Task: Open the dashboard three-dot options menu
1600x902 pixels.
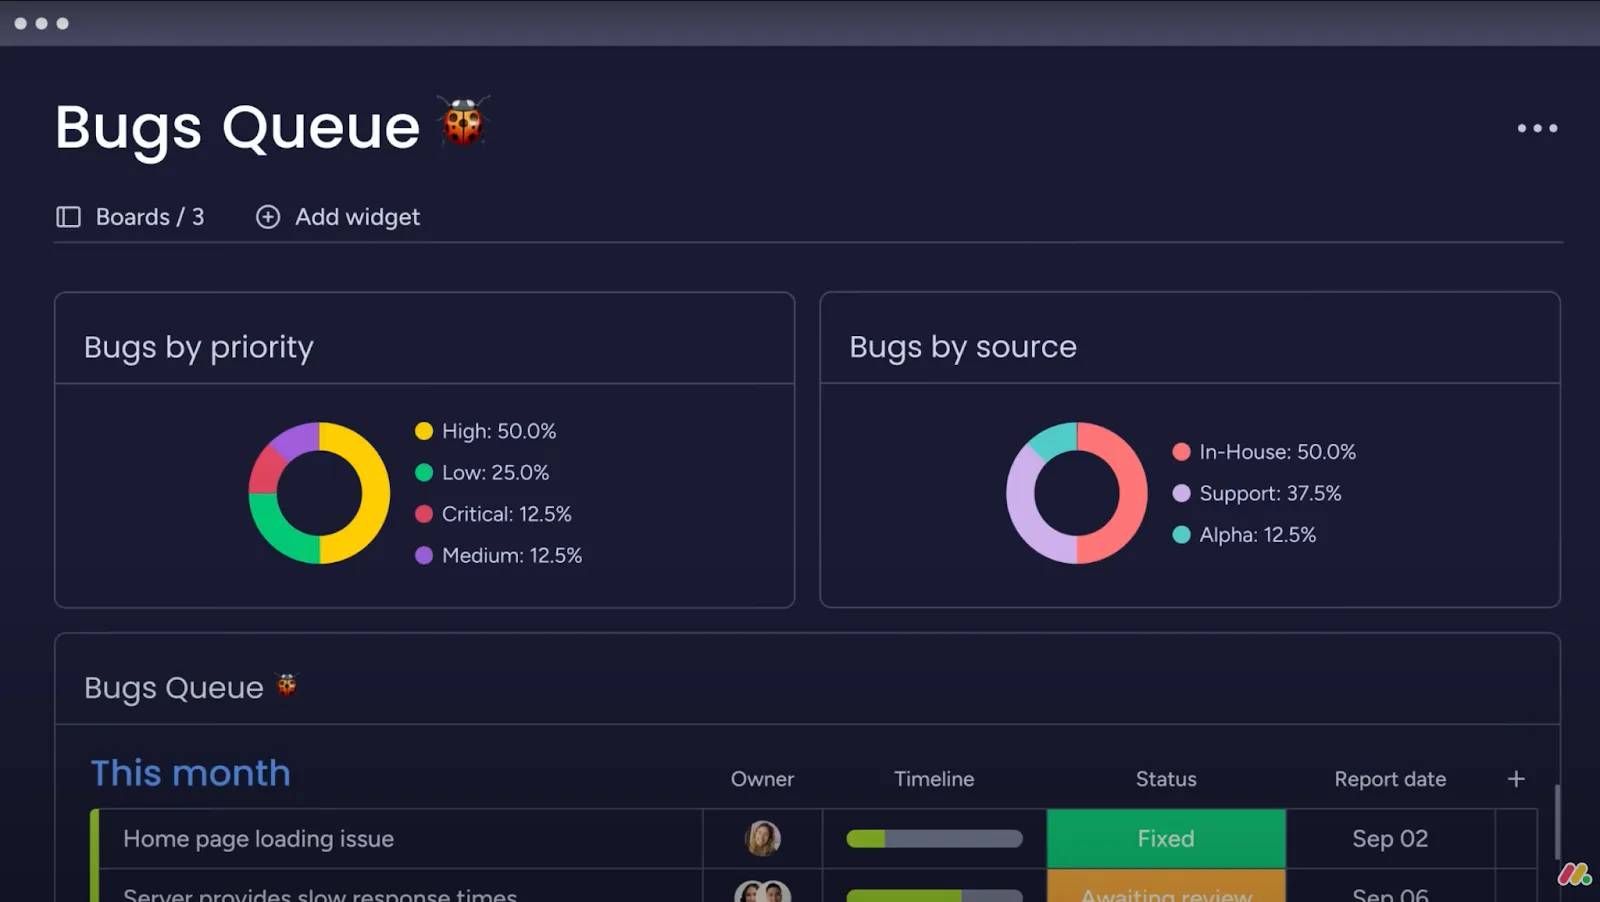Action: (1537, 128)
